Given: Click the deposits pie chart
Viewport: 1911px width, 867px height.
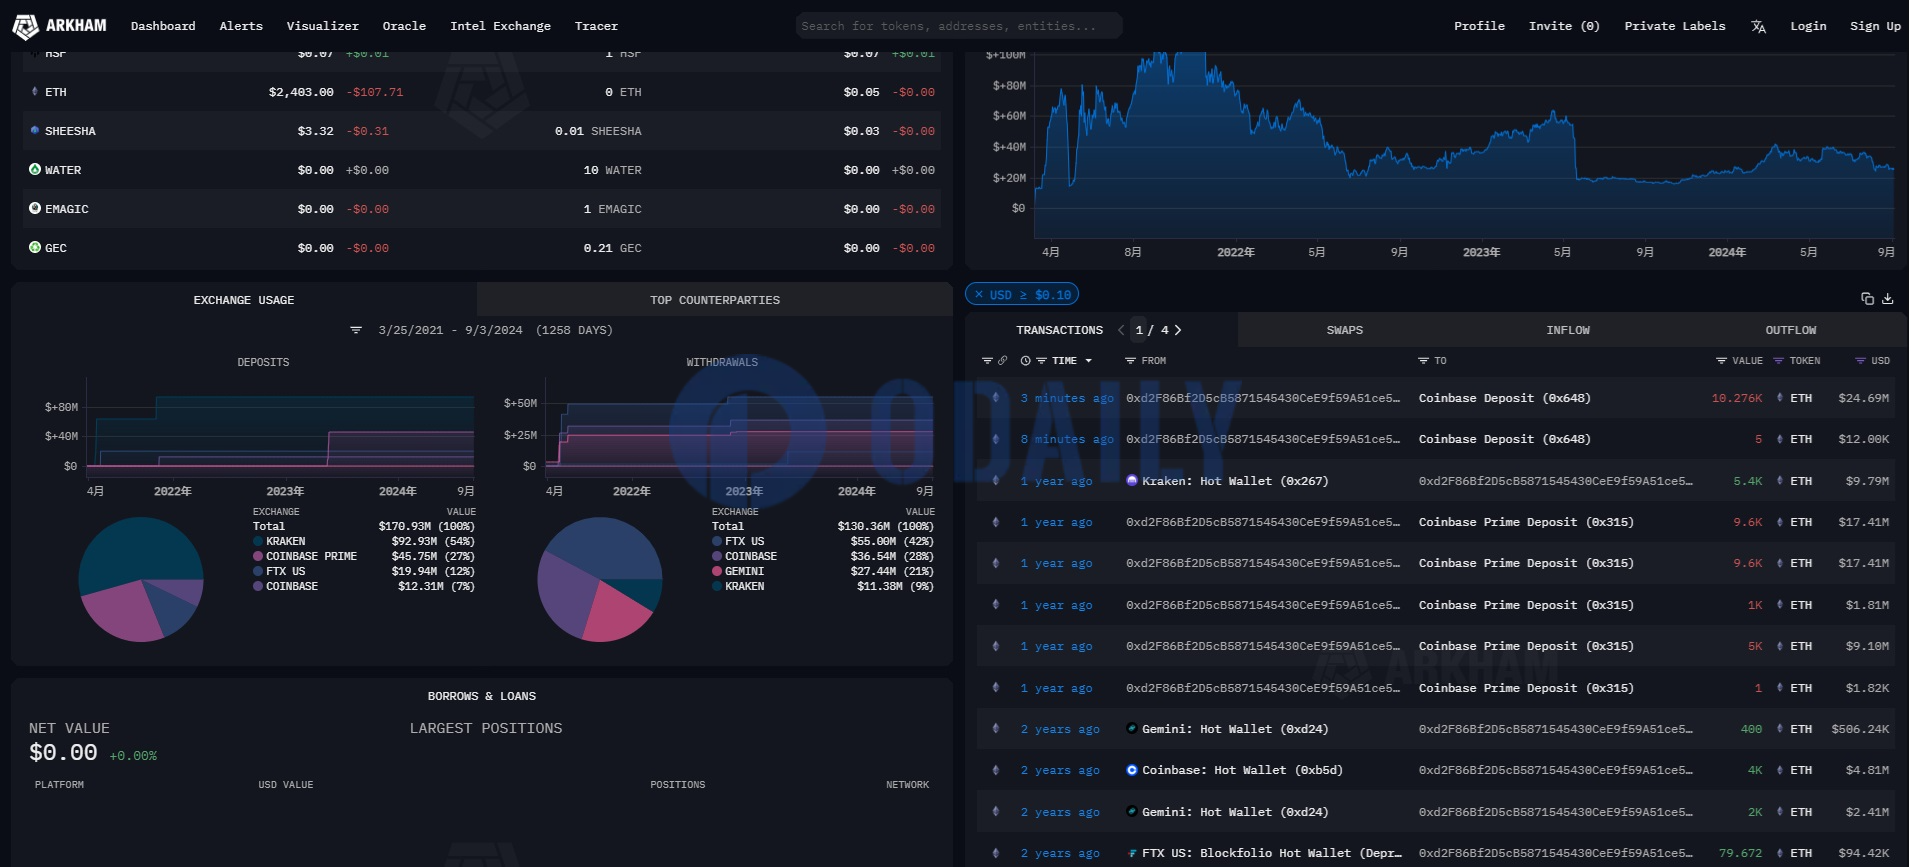Looking at the screenshot, I should [x=141, y=579].
